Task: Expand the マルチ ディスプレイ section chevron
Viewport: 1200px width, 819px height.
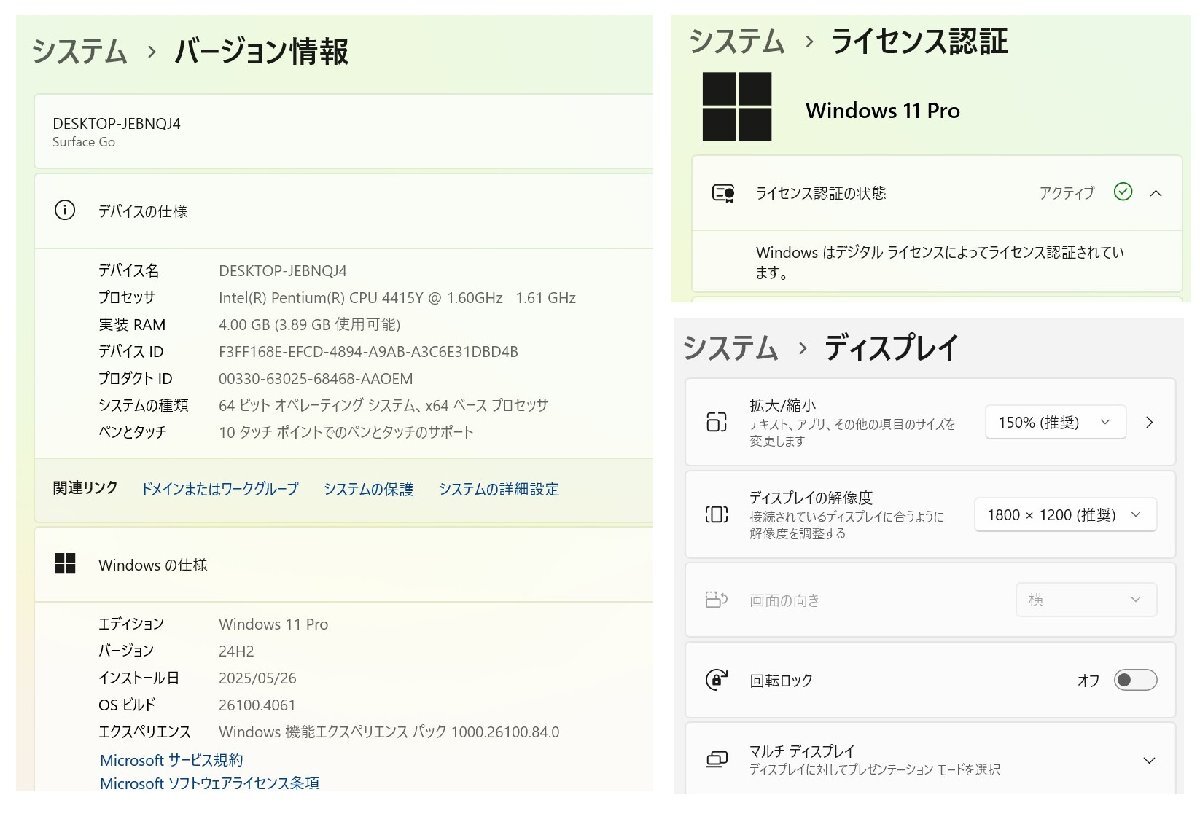Action: pyautogui.click(x=1149, y=760)
